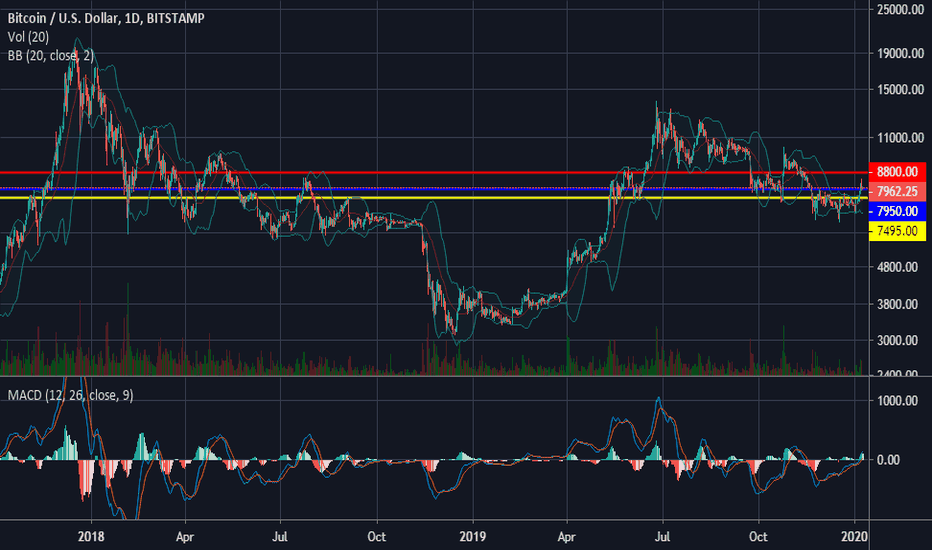Click the 19000.00 price axis value
The height and width of the screenshot is (550, 932).
pyautogui.click(x=900, y=54)
